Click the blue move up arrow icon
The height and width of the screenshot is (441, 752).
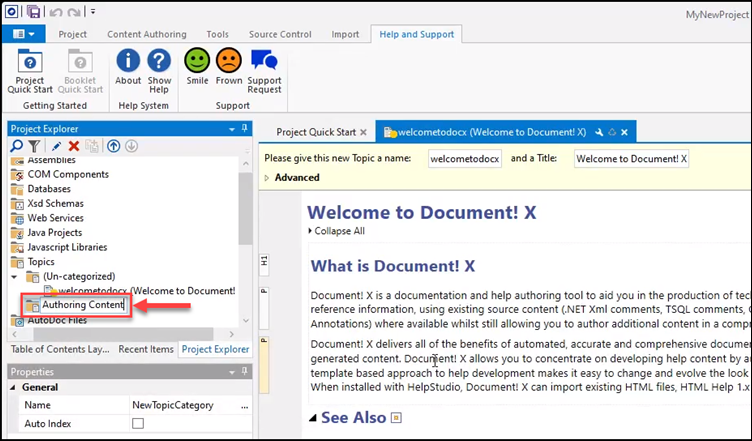tap(114, 146)
